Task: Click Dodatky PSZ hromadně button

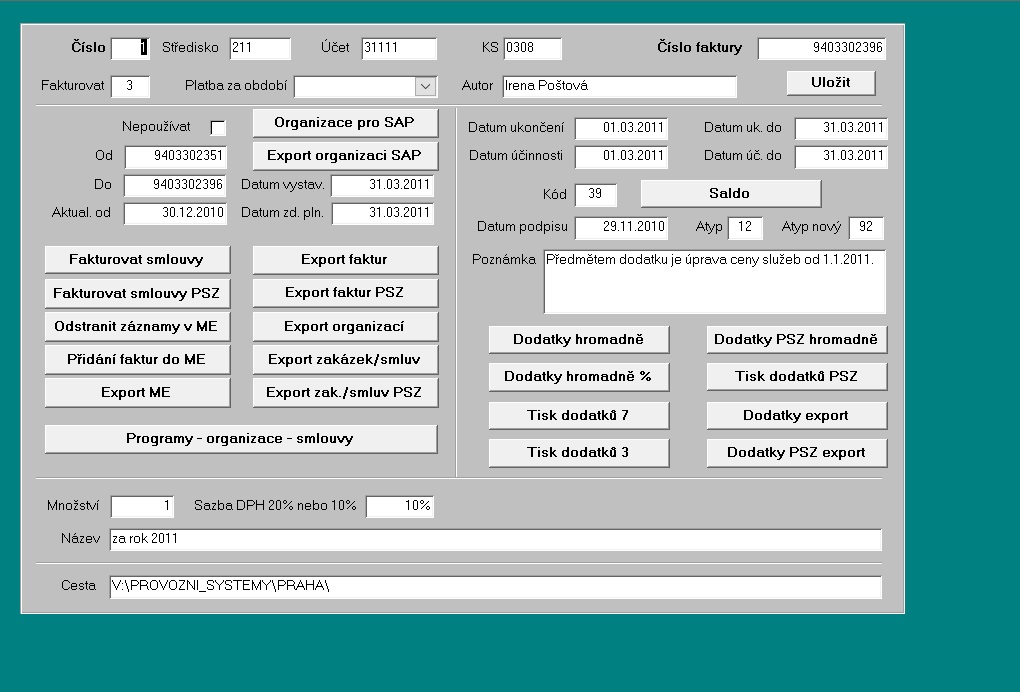Action: click(x=796, y=339)
